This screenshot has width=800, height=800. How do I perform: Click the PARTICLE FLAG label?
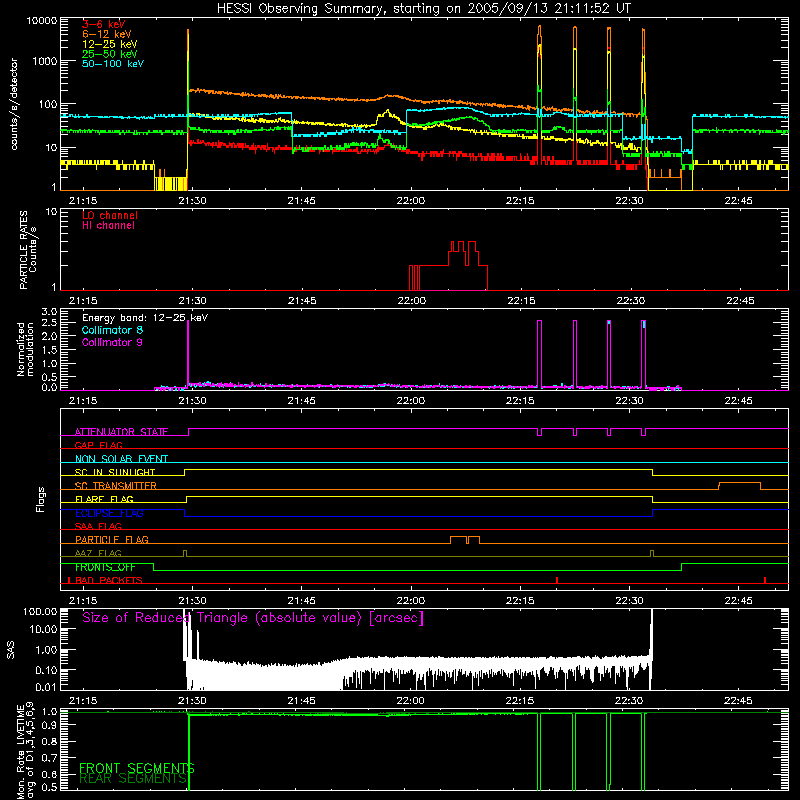tap(112, 540)
